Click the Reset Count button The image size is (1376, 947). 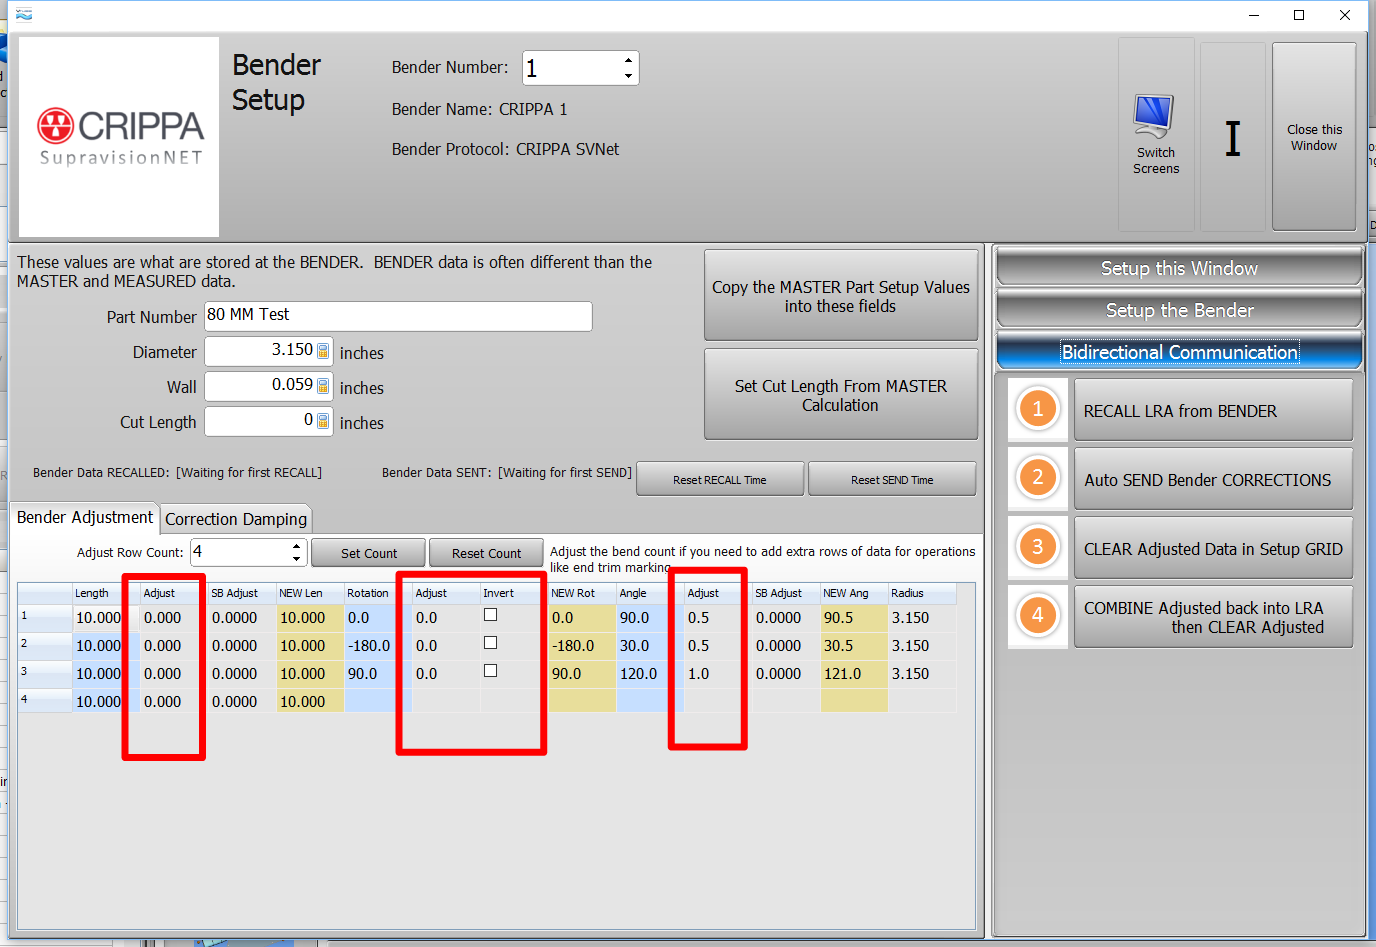[x=486, y=553]
